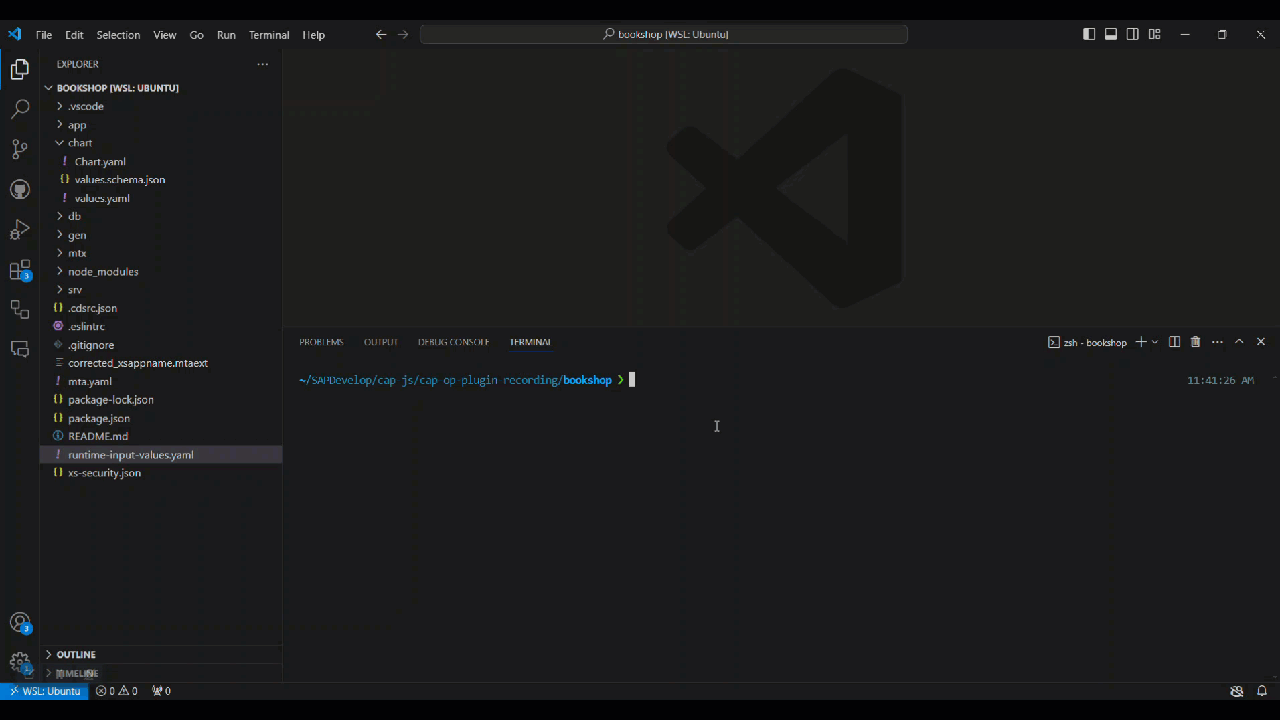Split the terminal
This screenshot has width=1280, height=720.
1175,342
